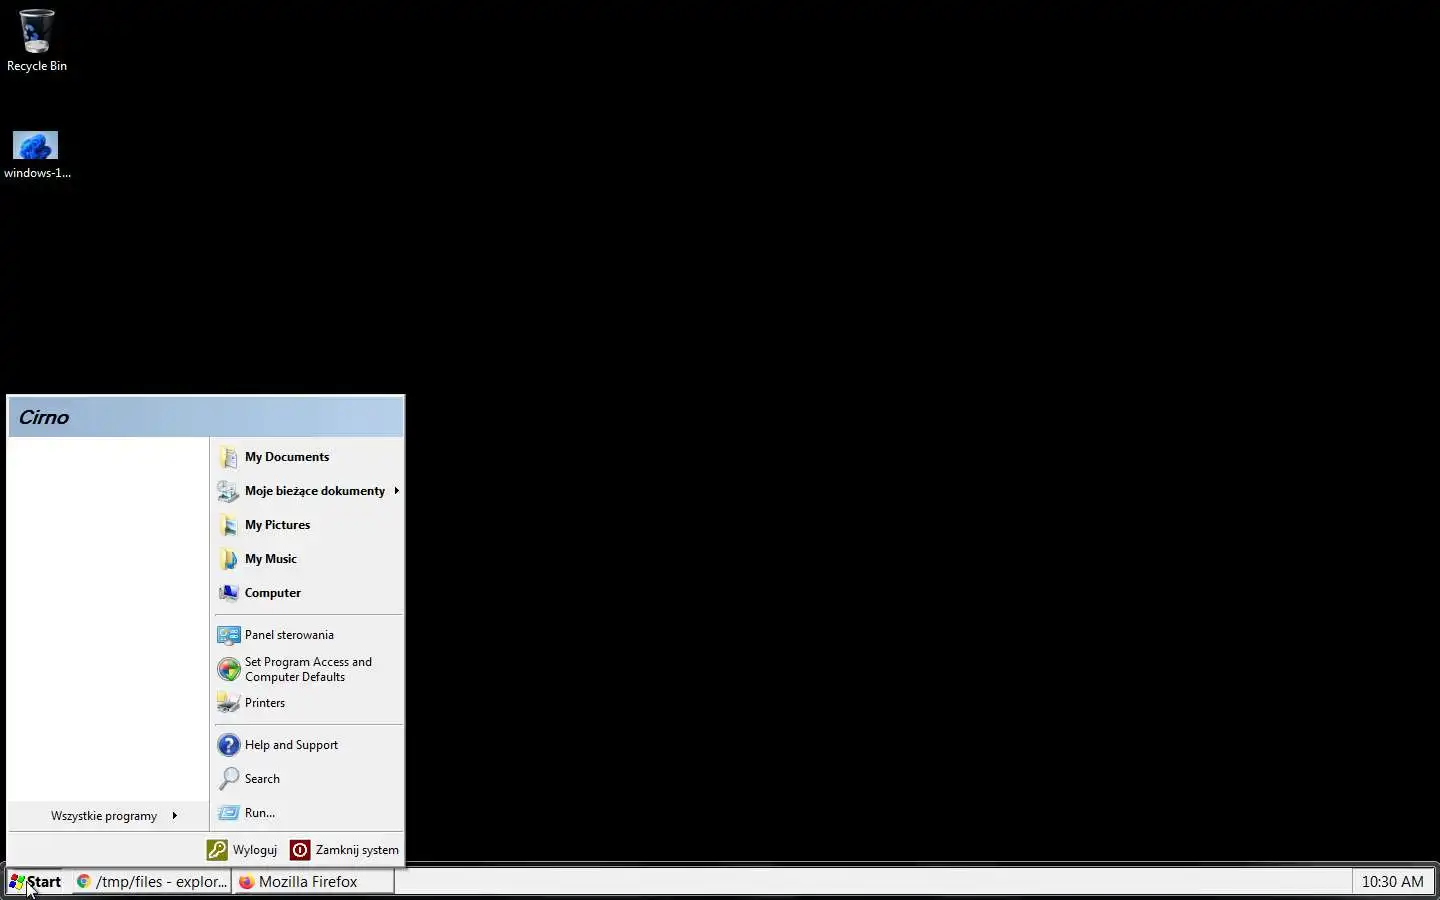
Task: Expand Wszystkie programy arrow
Action: tap(174, 816)
